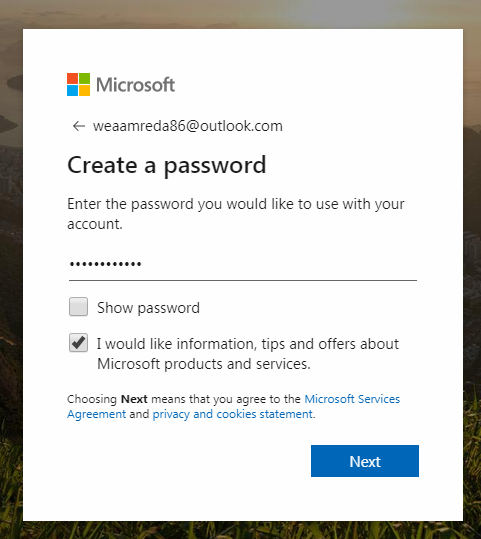
Task: Click the masked password dots
Action: [105, 264]
